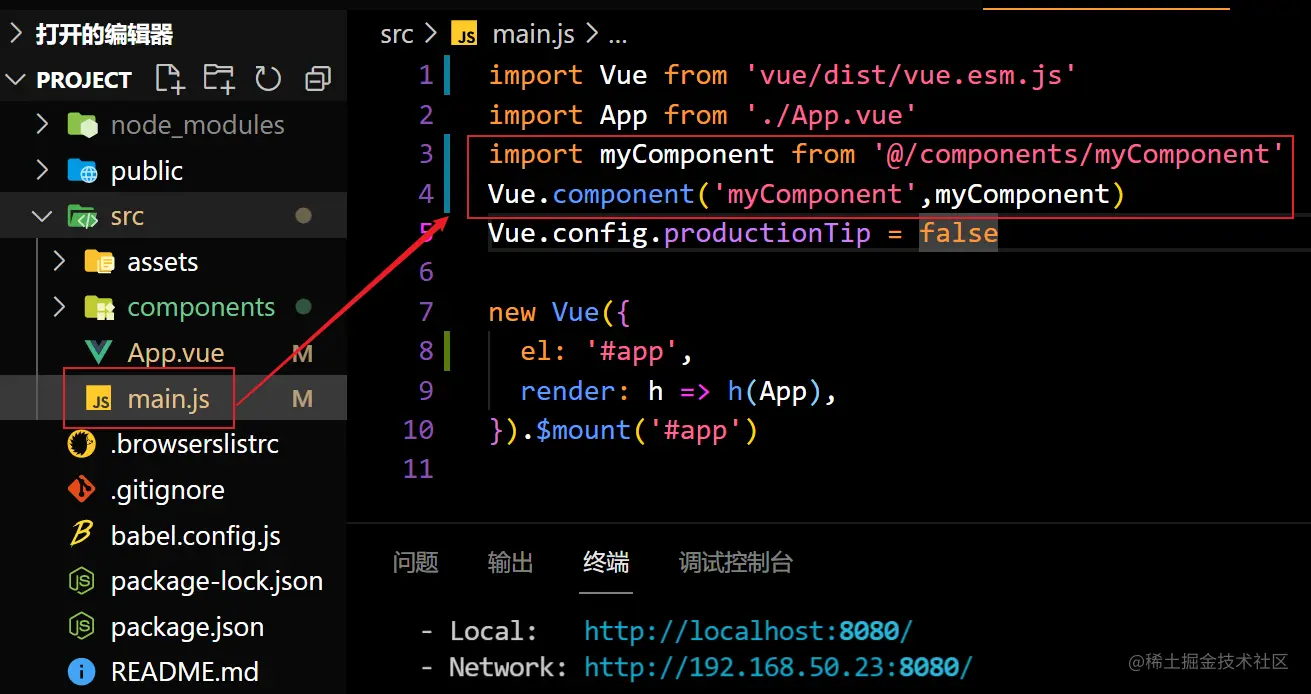
Task: Expand the 打开的编辑器 section
Action: [15, 34]
